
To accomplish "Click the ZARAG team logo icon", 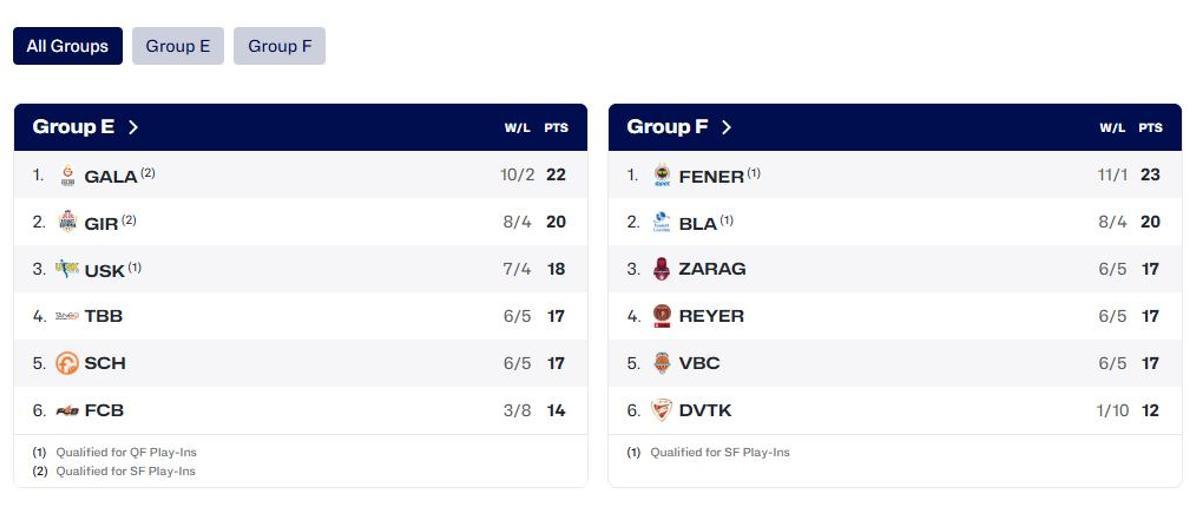I will pyautogui.click(x=662, y=269).
